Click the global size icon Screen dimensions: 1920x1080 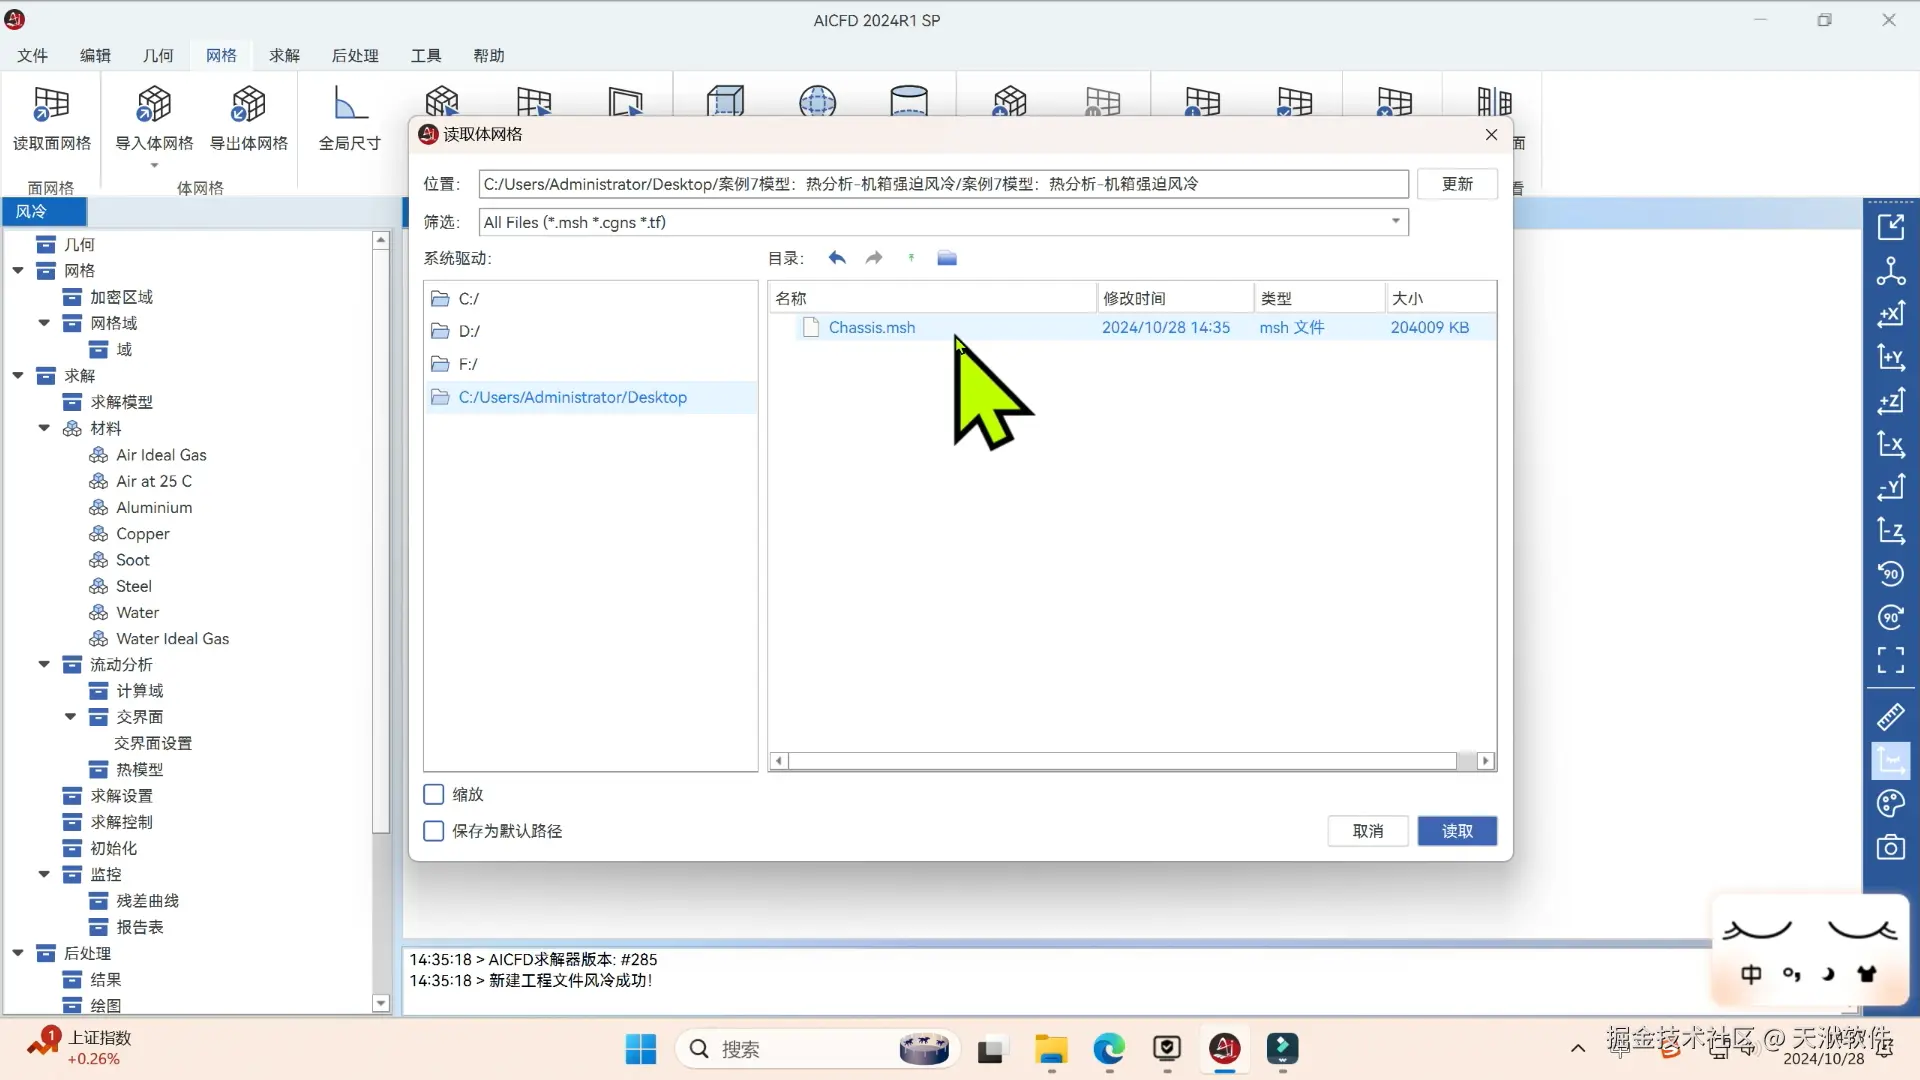click(x=349, y=104)
